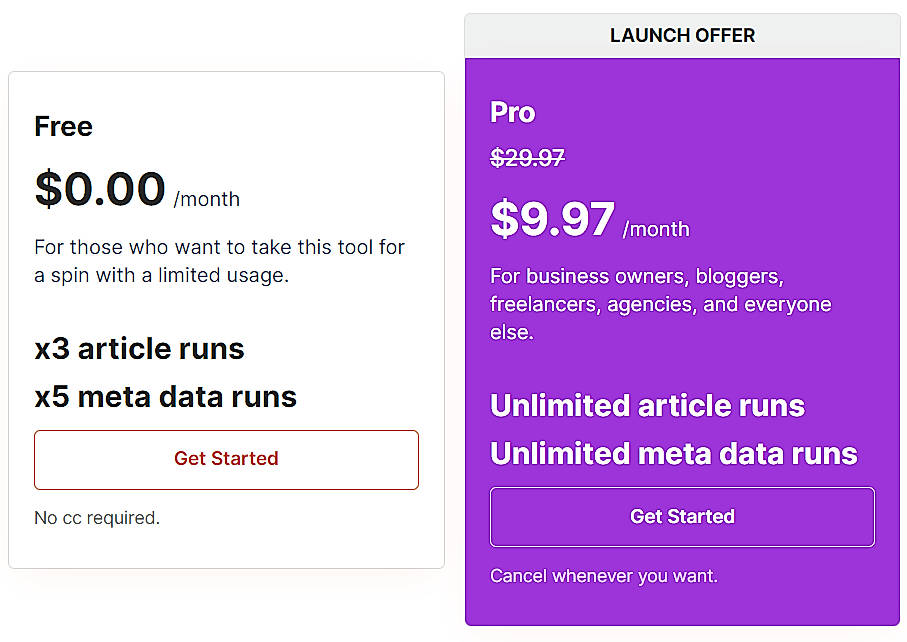The height and width of the screenshot is (642, 907).
Task: Click the Free plan heading
Action: click(63, 126)
